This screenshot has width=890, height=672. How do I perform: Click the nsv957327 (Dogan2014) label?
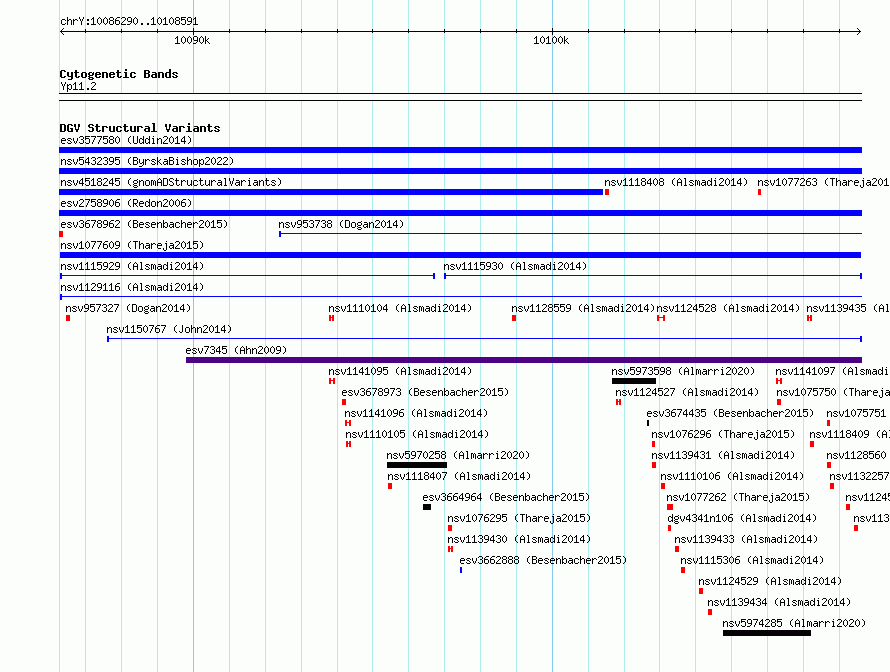coord(128,308)
